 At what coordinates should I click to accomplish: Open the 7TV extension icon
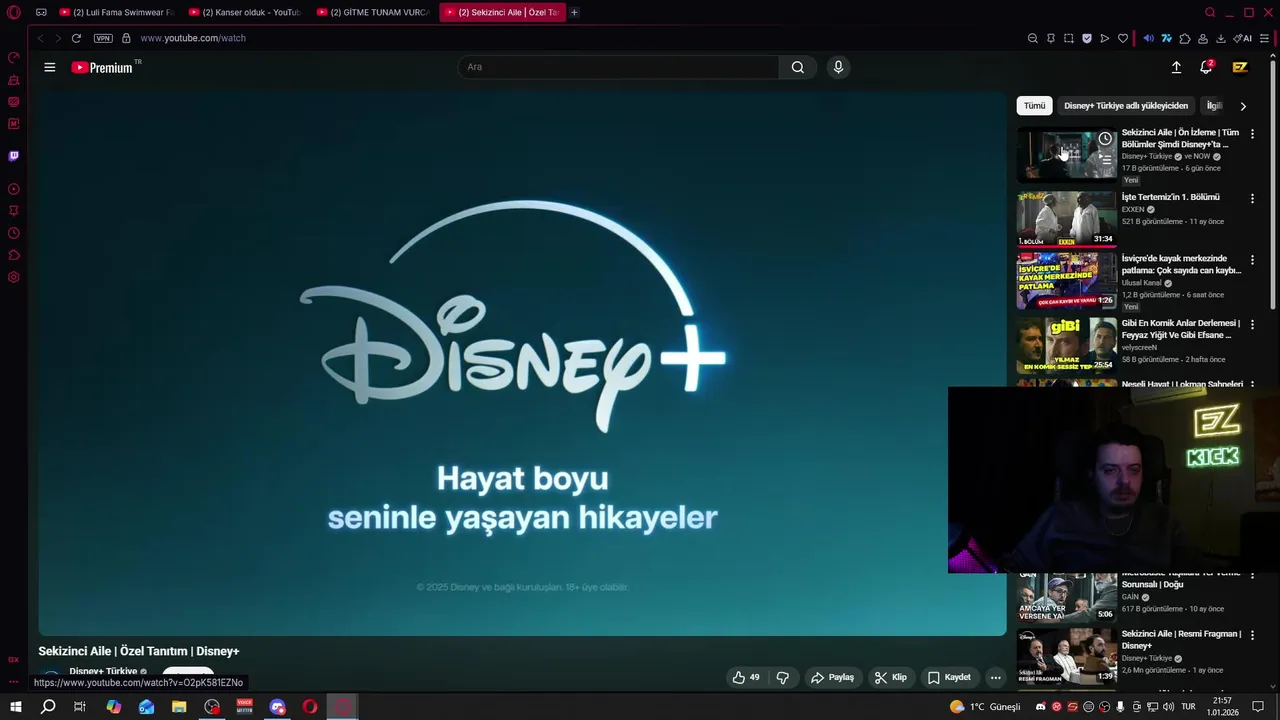[x=1166, y=38]
